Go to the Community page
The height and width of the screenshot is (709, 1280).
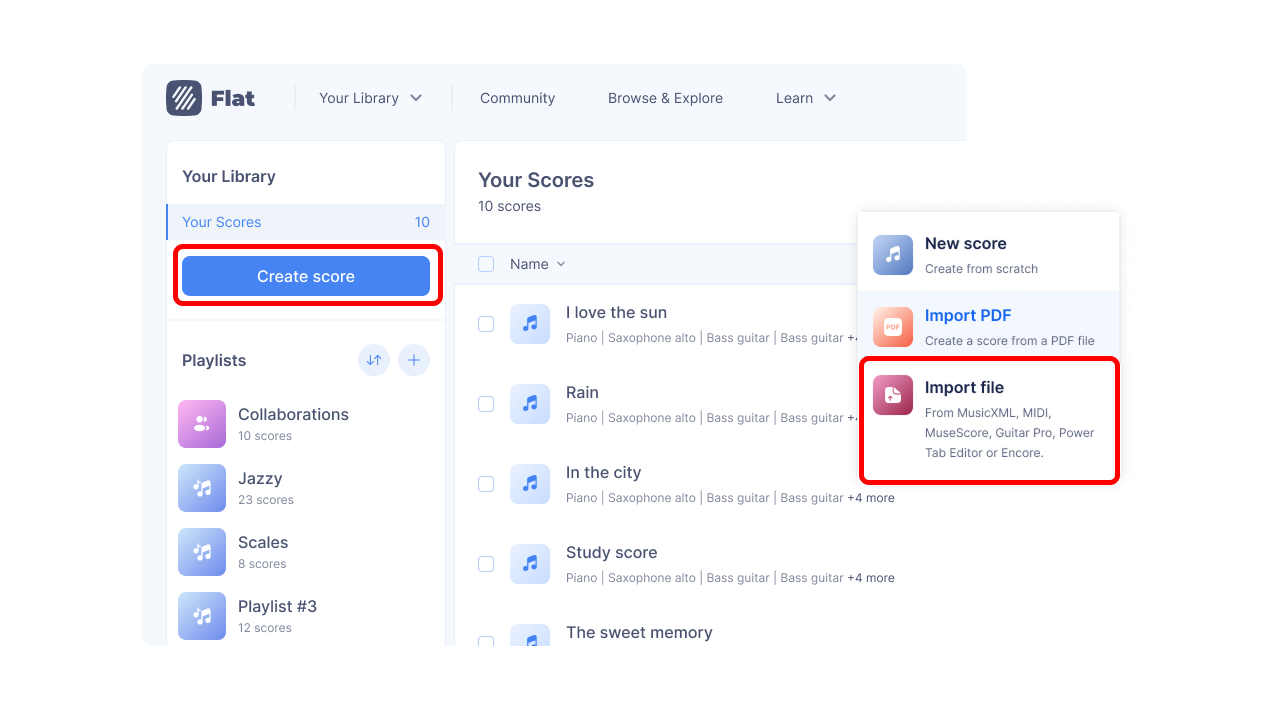click(517, 97)
